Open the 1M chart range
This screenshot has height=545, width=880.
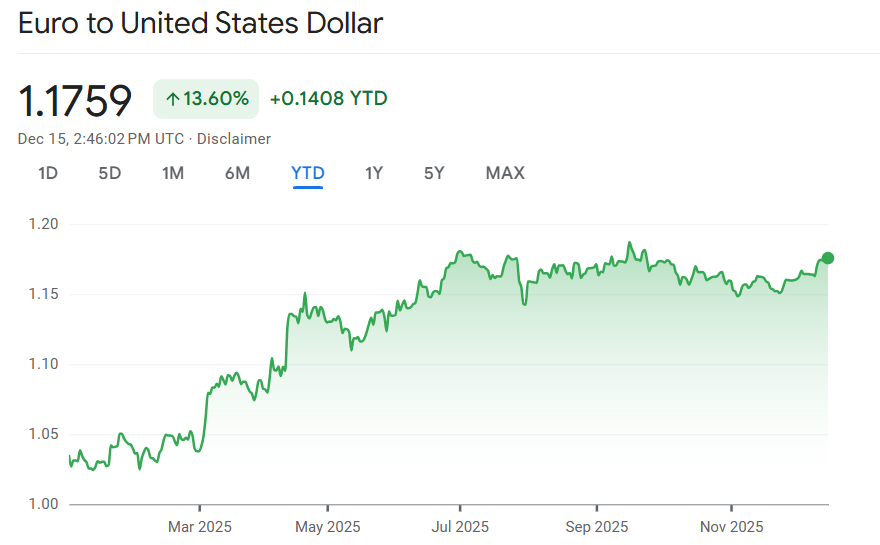point(173,173)
